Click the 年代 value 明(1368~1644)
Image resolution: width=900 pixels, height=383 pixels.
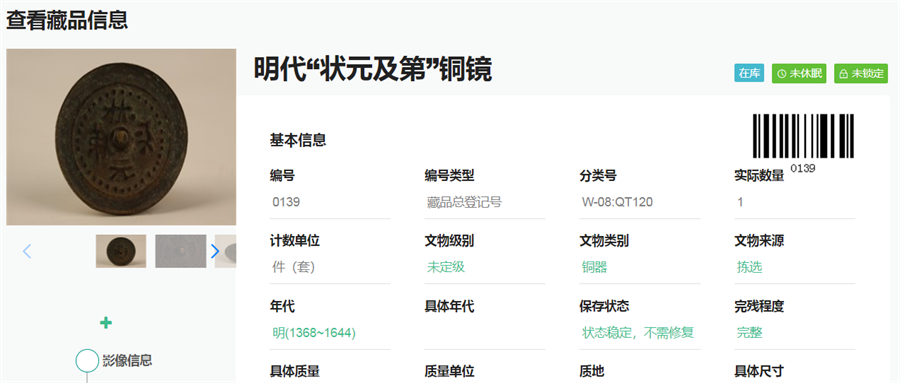point(314,333)
